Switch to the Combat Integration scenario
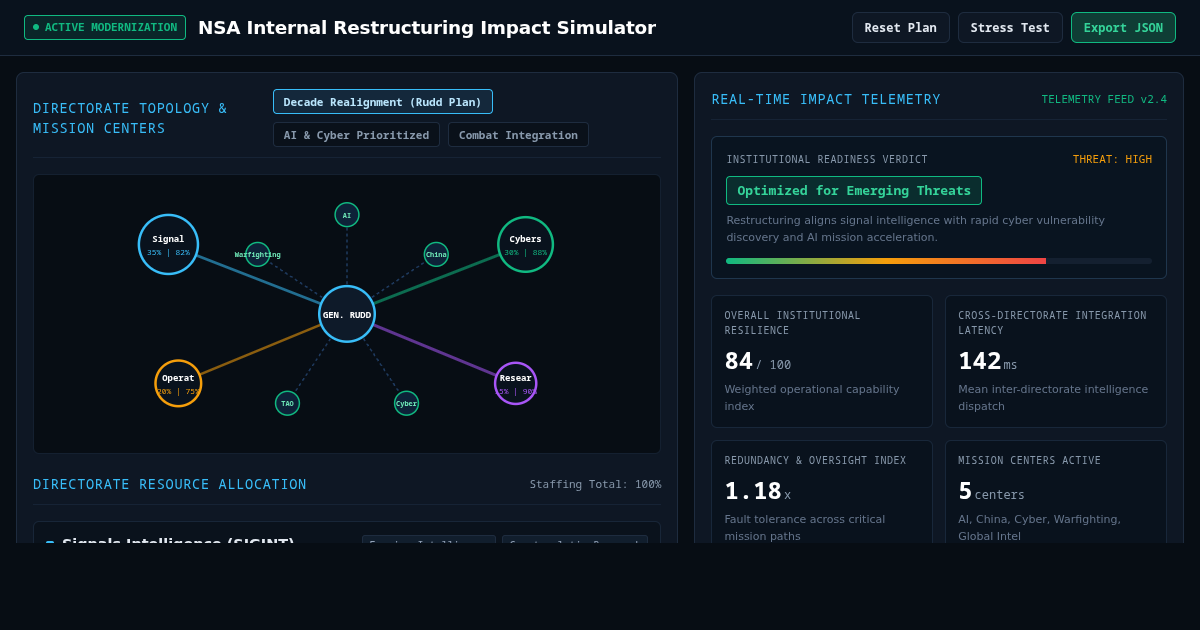 point(518,135)
